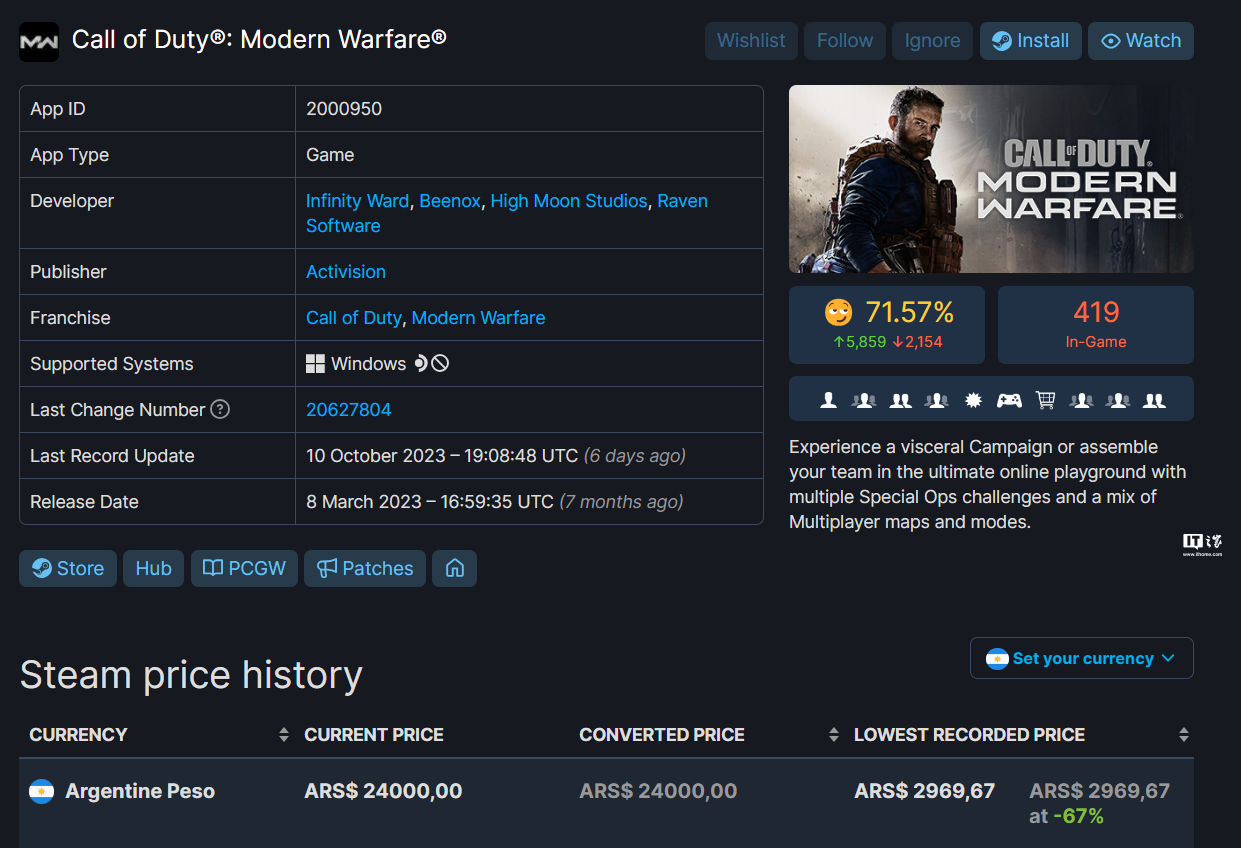Click the Watch button with eye icon
Image resolution: width=1241 pixels, height=848 pixels.
point(1141,41)
